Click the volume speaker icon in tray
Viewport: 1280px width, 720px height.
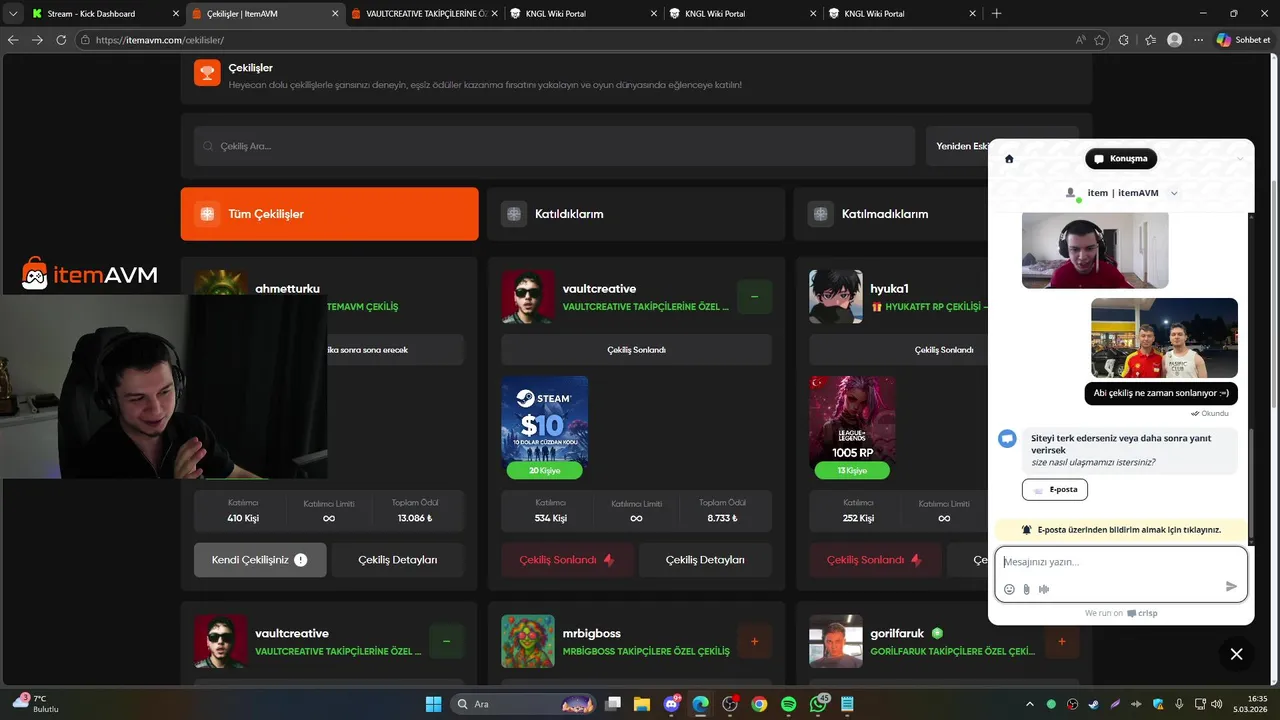coord(1217,704)
